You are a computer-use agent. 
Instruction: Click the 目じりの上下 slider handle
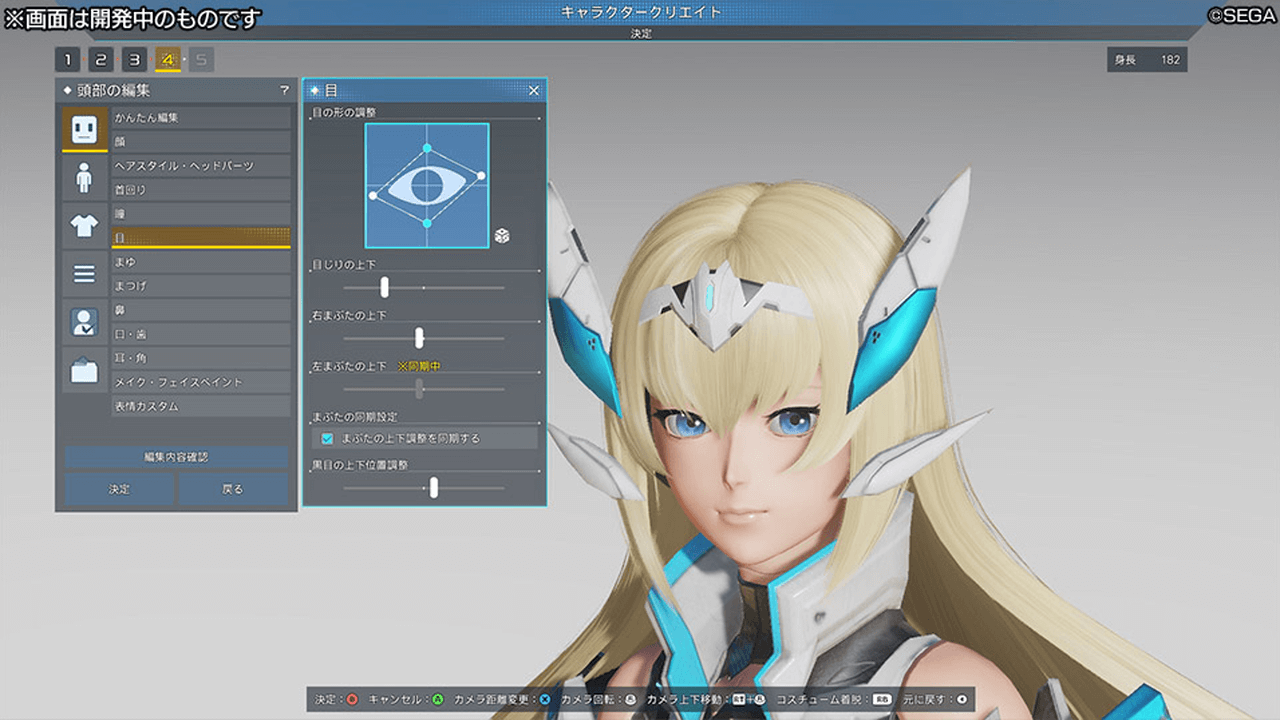(x=384, y=288)
